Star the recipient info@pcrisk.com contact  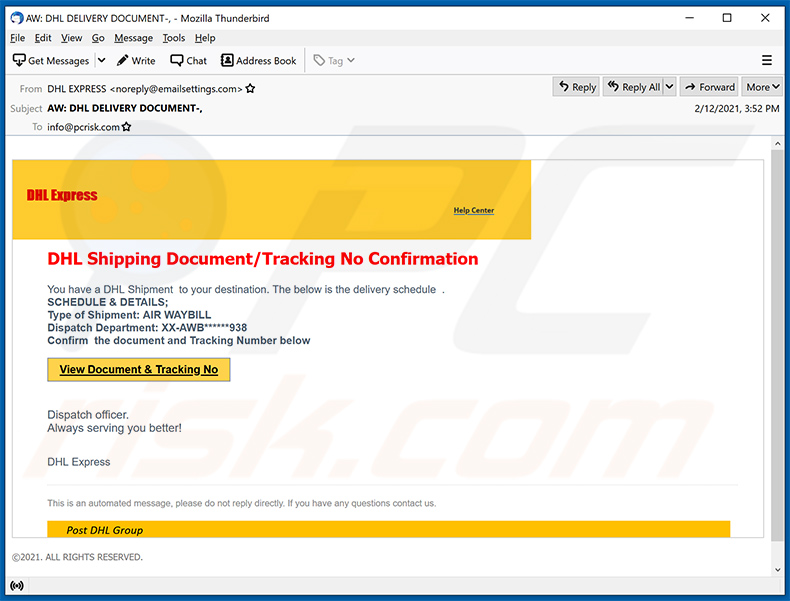coord(126,127)
